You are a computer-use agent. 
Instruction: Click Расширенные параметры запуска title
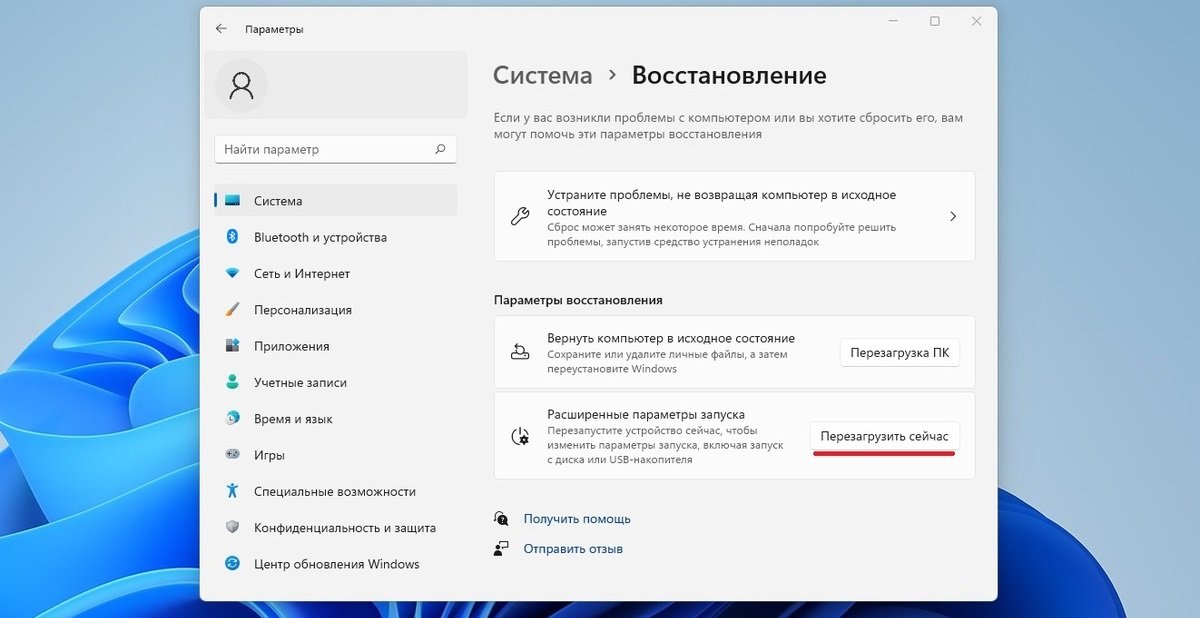646,414
